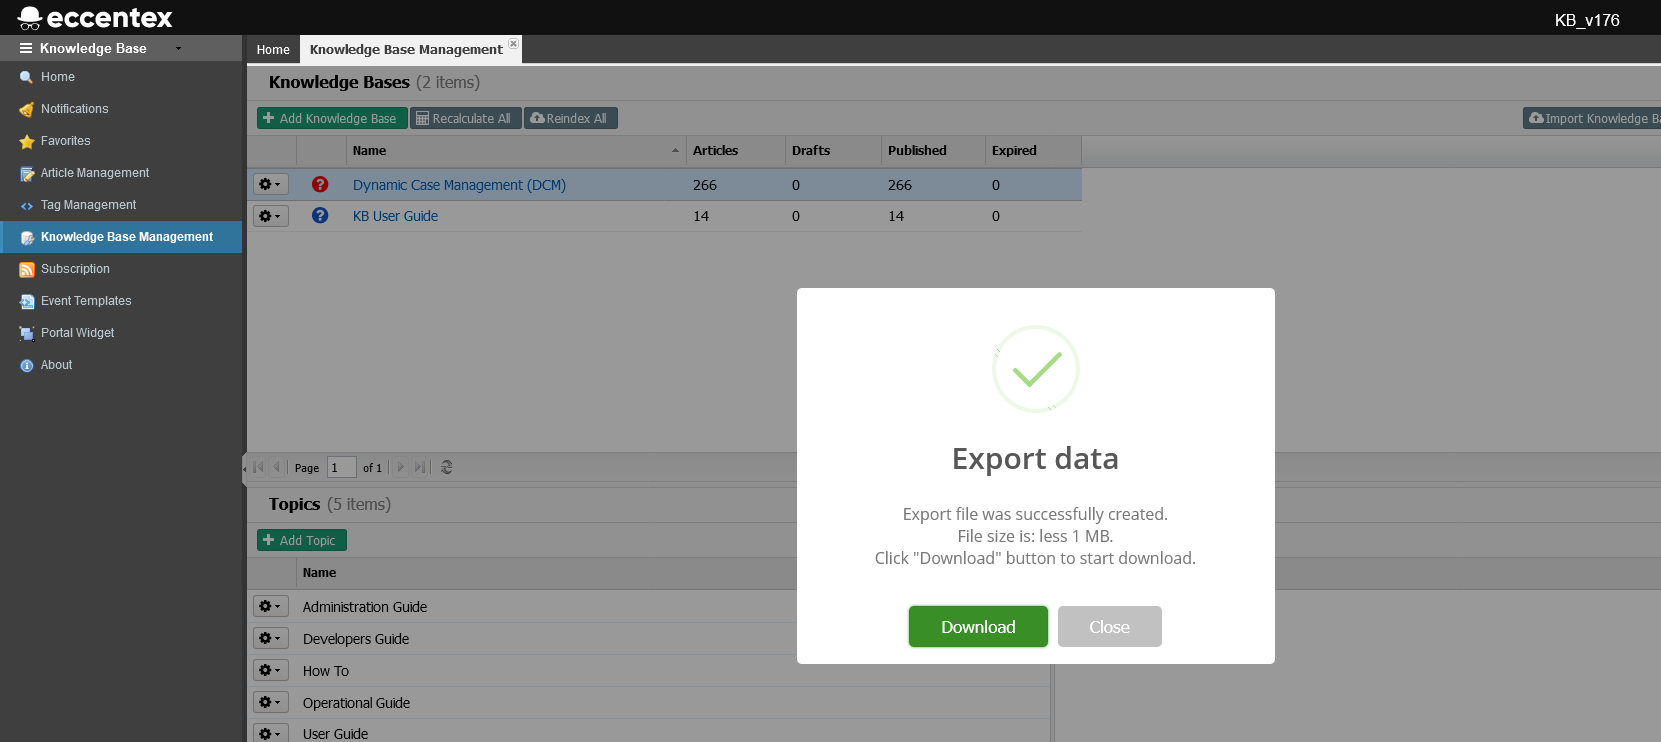Viewport: 1661px width, 742px height.
Task: Open gear menu for Operational Guide topic
Action: tap(270, 702)
